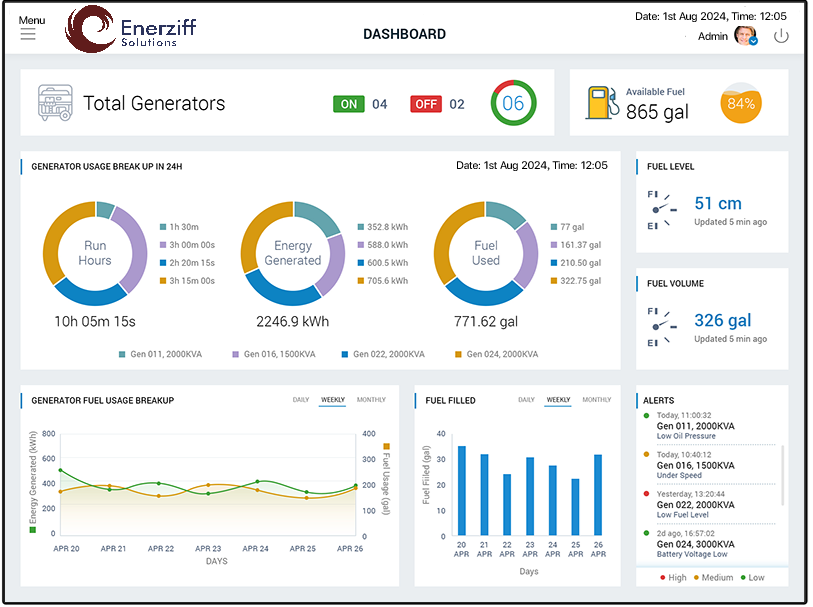Screen dimensions: 813x607
Task: Switch Generator Fuel Usage chart to Daily
Action: click(300, 400)
